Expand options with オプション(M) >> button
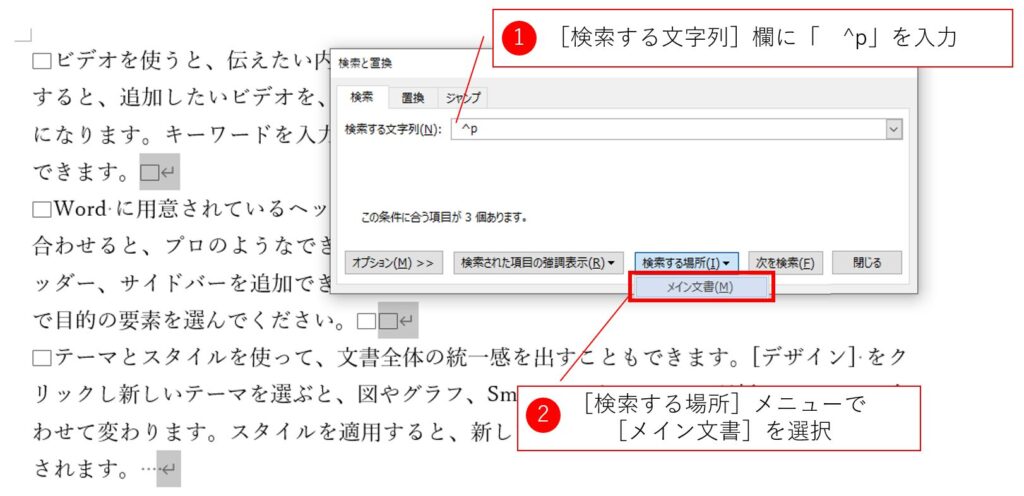Image resolution: width=1024 pixels, height=496 pixels. pyautogui.click(x=394, y=263)
